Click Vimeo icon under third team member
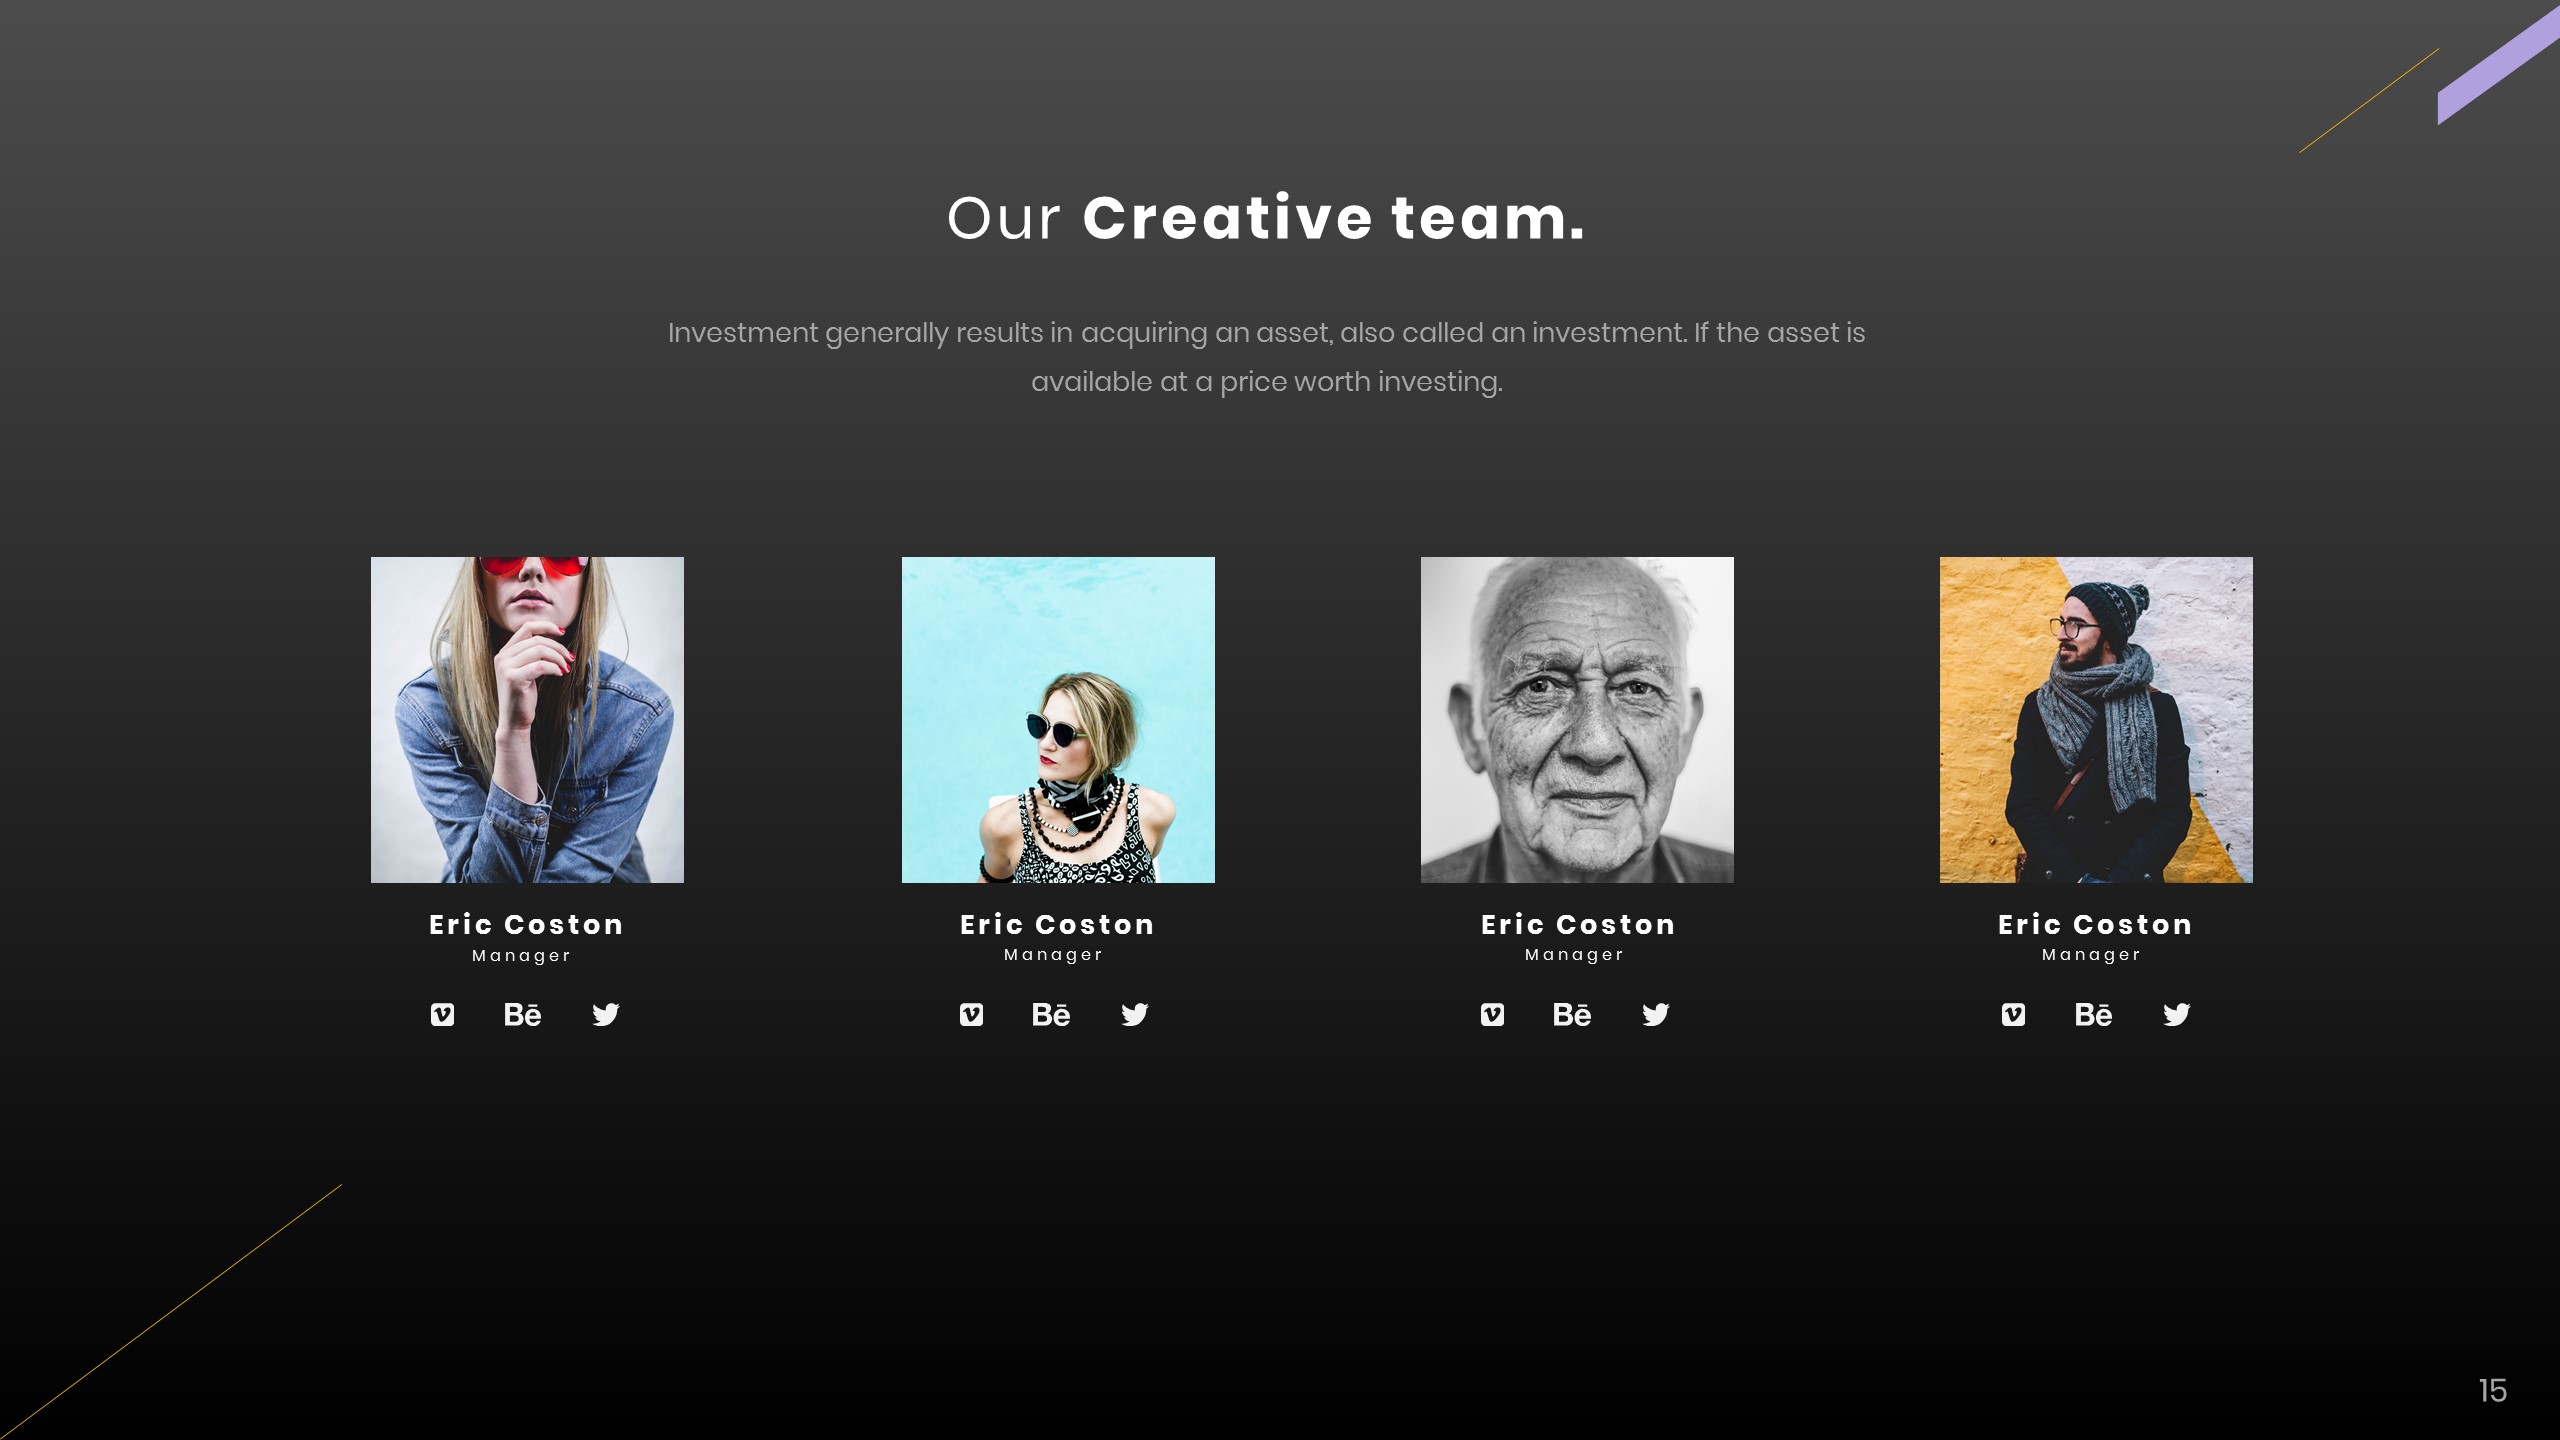 tap(1492, 1014)
